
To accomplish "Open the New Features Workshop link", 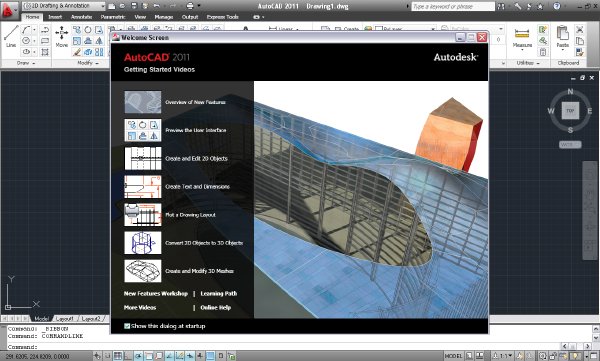I will (156, 294).
